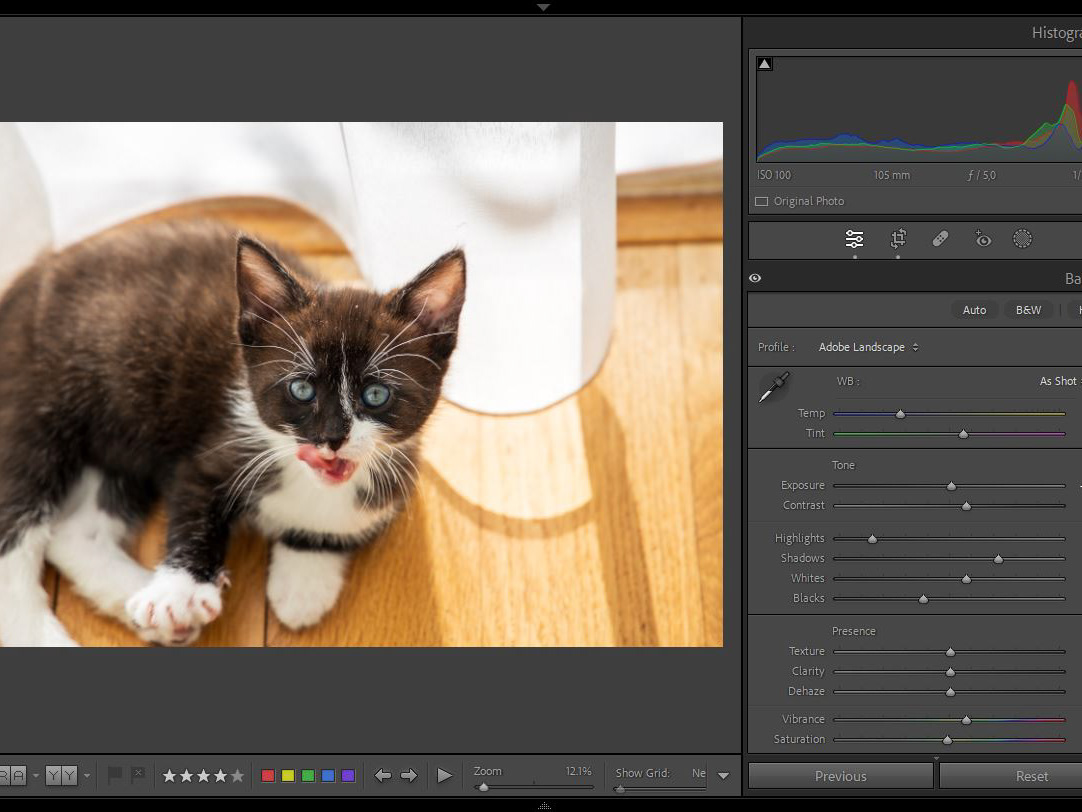Open the Masking circle tool
1082x812 pixels.
pos(1022,239)
